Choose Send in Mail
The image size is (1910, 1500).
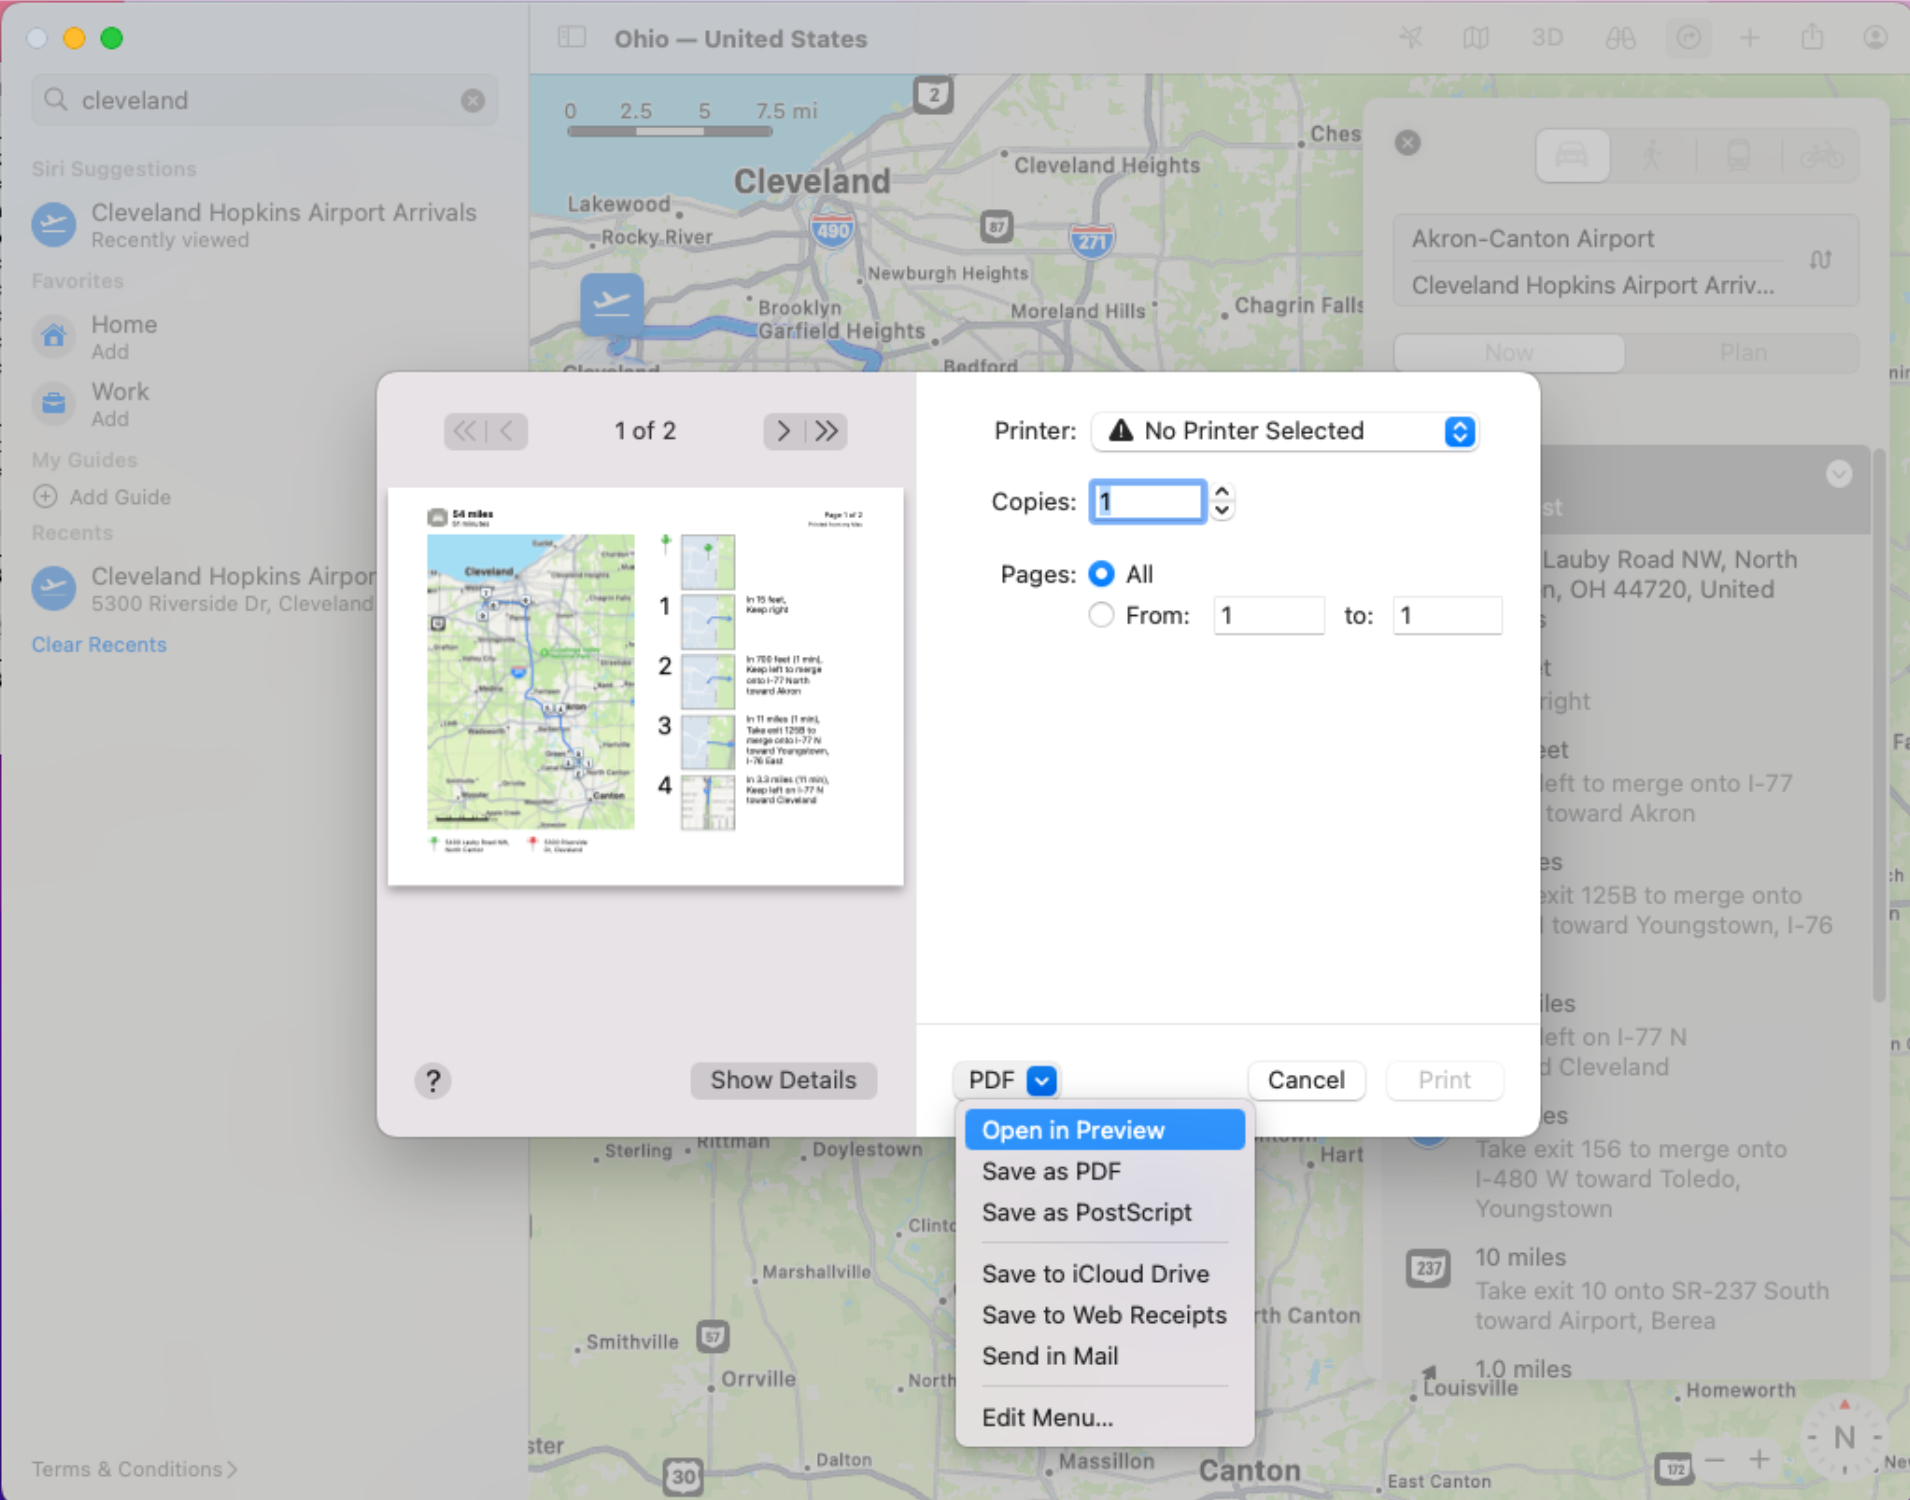[x=1105, y=1356]
